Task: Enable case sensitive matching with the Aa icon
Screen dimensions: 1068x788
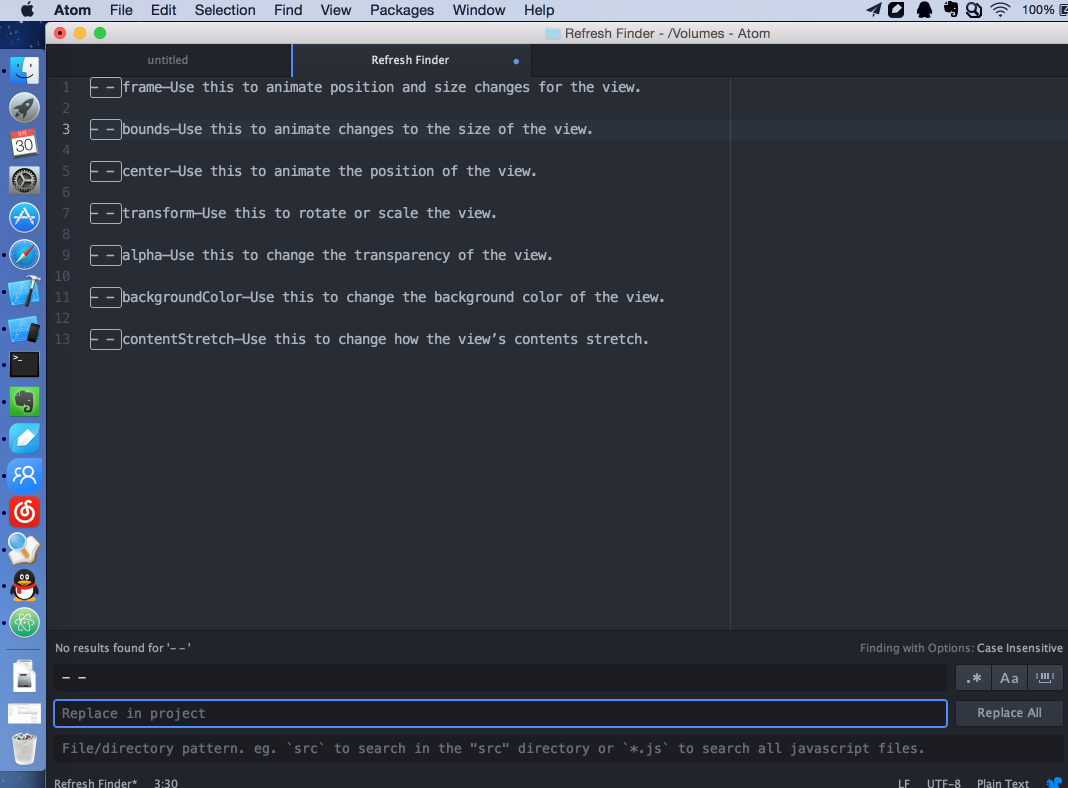Action: tap(1009, 677)
